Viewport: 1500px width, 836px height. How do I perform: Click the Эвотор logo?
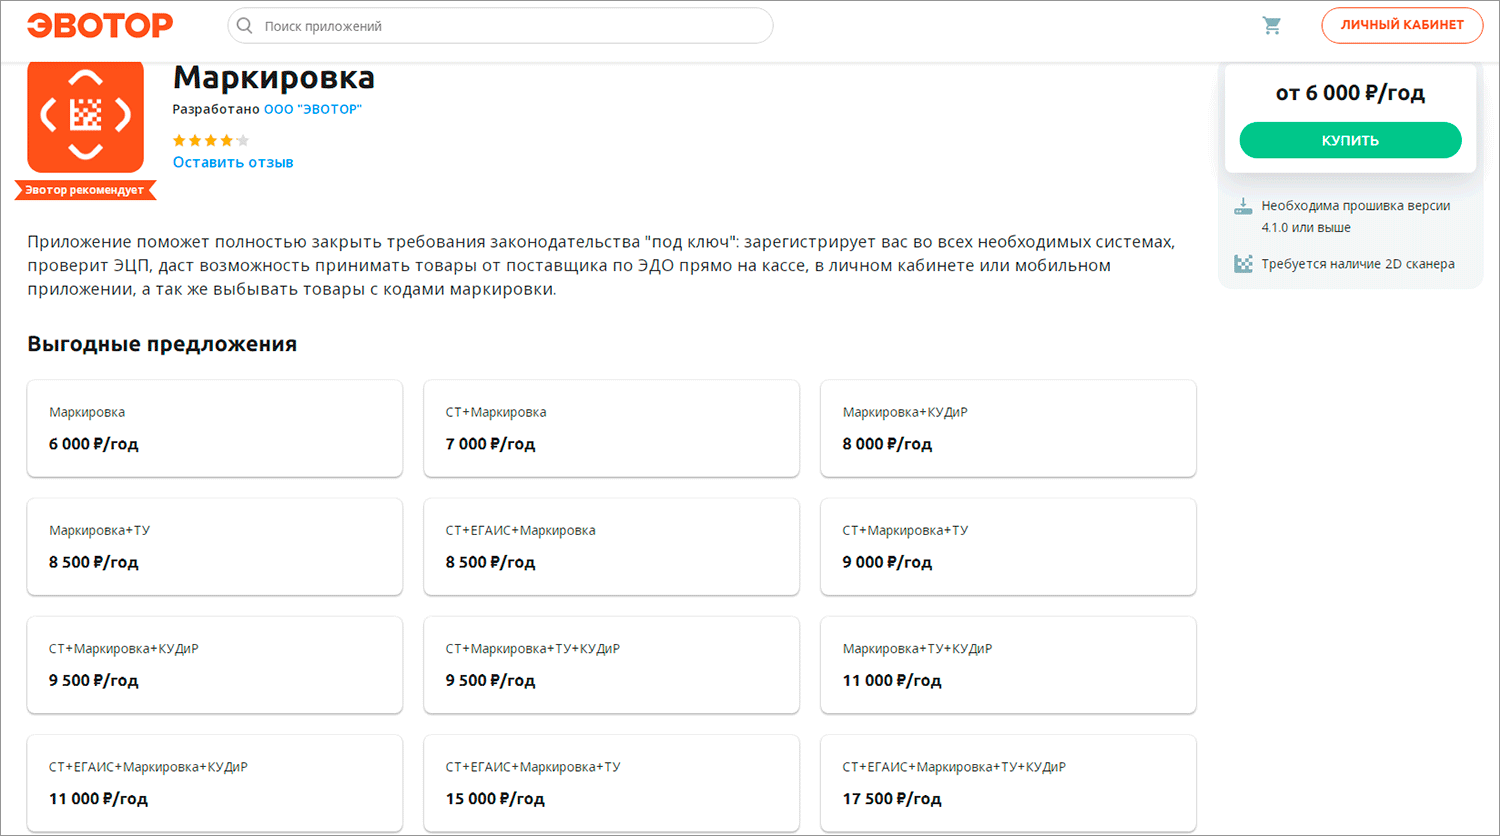pos(100,25)
